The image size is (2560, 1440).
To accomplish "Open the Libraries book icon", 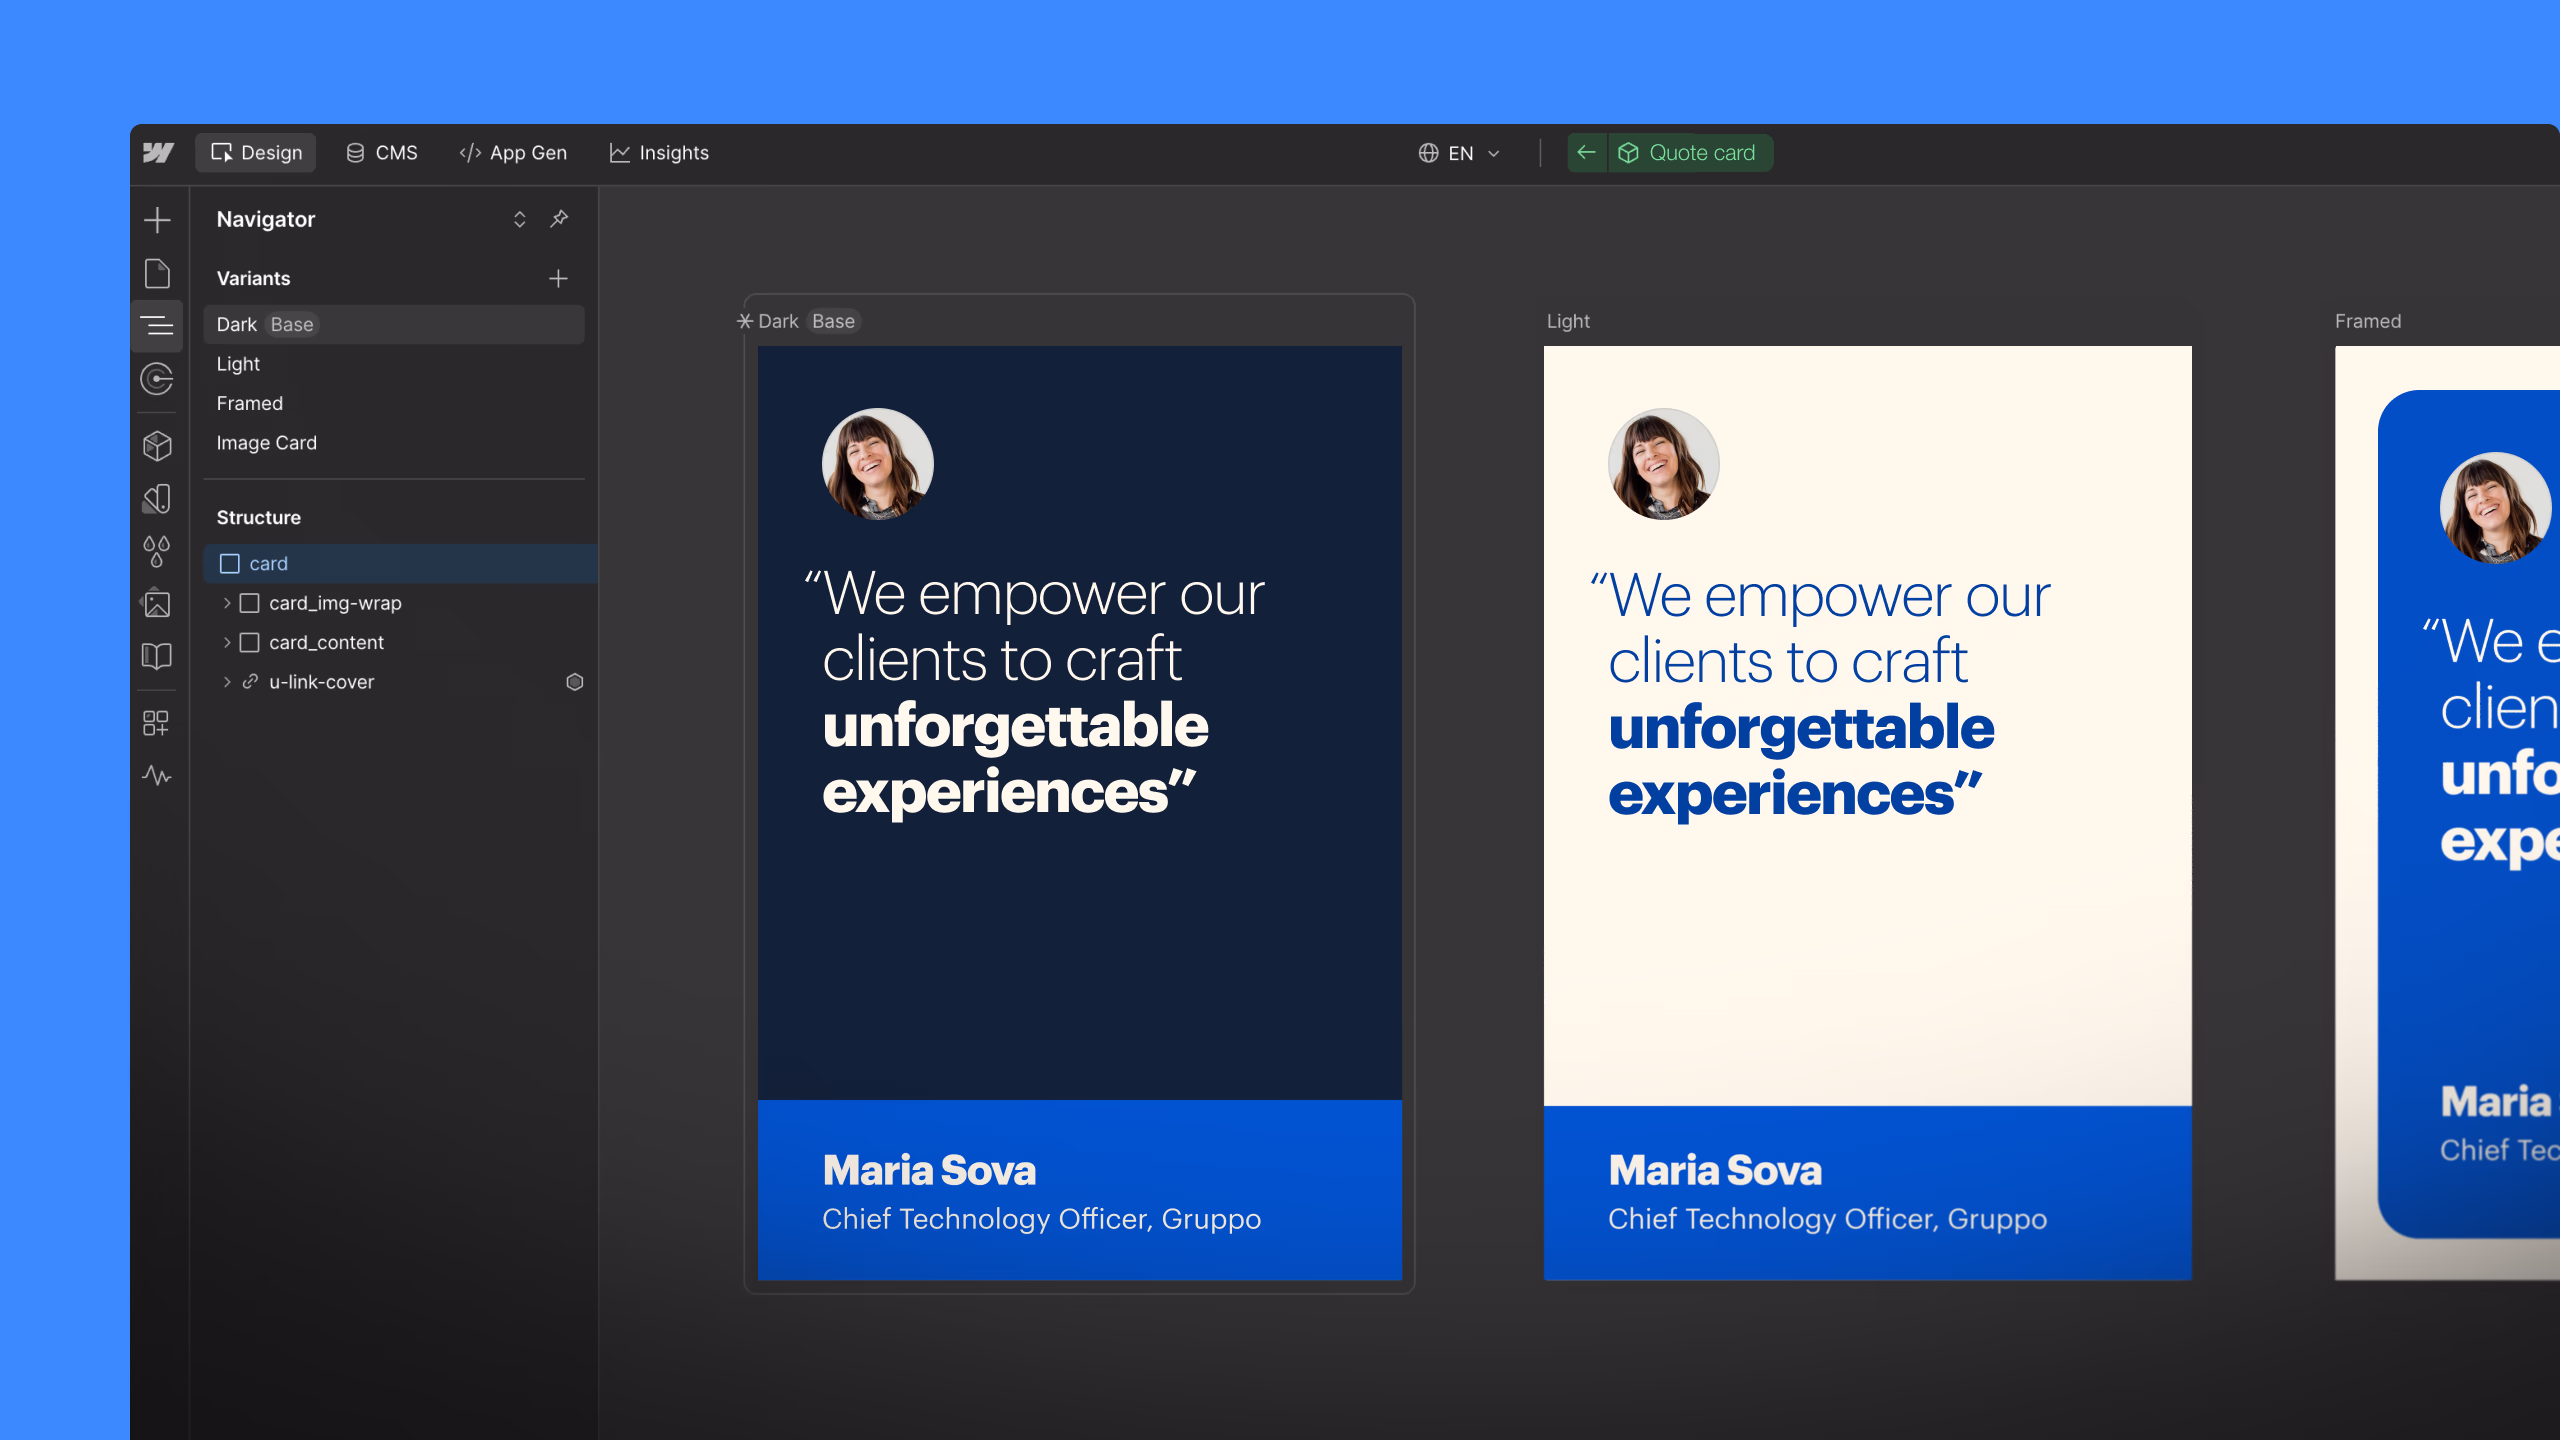I will [x=157, y=655].
